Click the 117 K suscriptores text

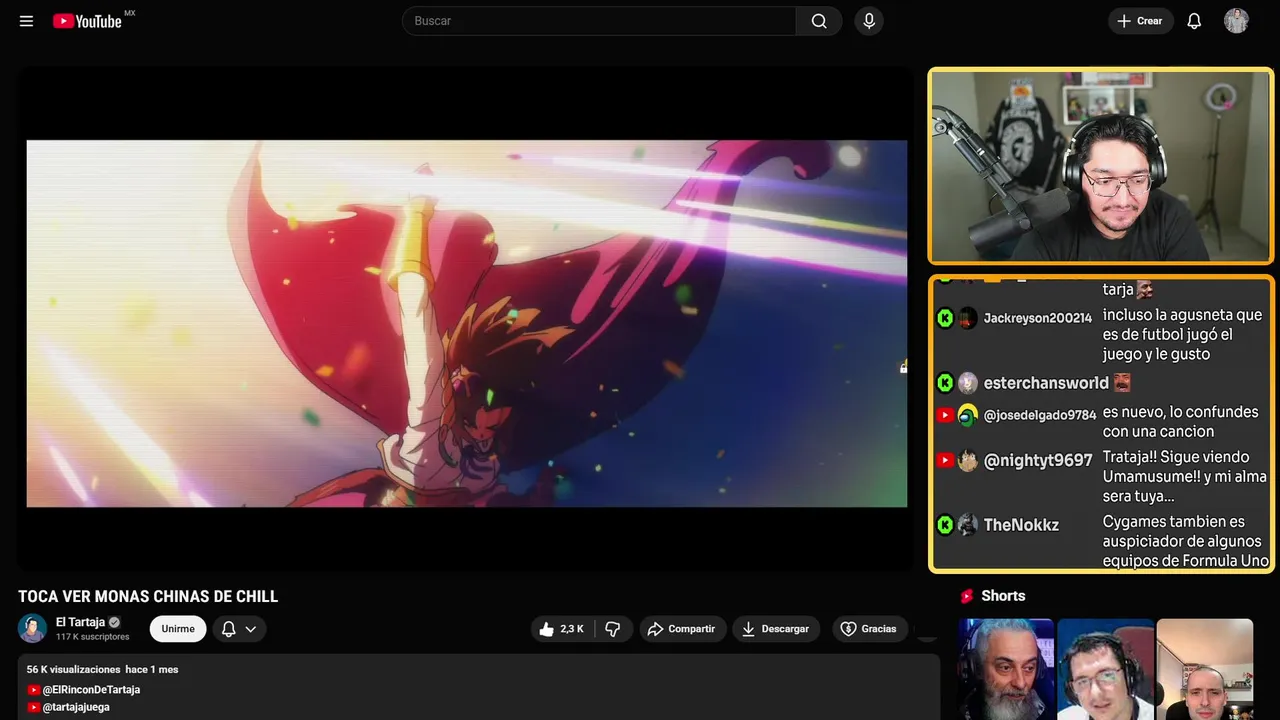pyautogui.click(x=93, y=637)
